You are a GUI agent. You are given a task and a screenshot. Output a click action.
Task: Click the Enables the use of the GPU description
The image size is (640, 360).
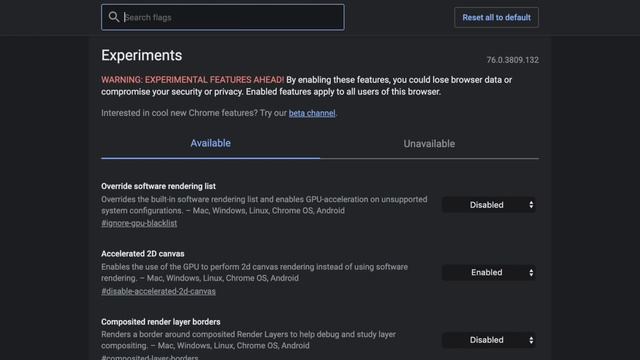254,272
